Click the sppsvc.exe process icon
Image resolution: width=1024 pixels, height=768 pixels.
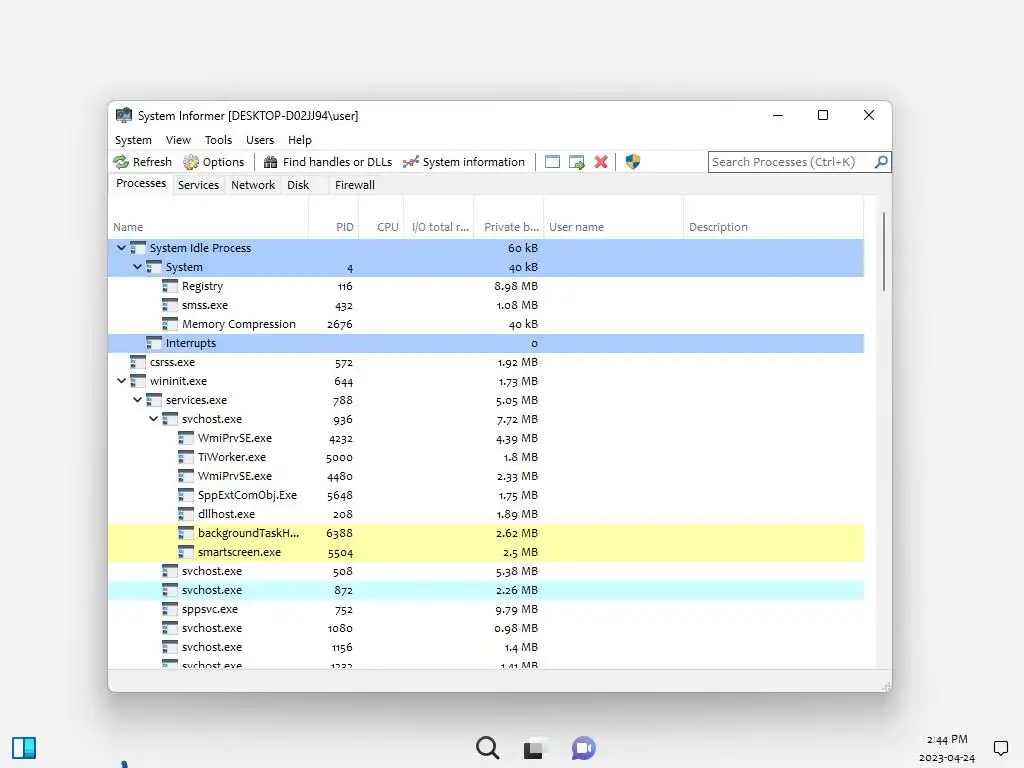point(170,609)
